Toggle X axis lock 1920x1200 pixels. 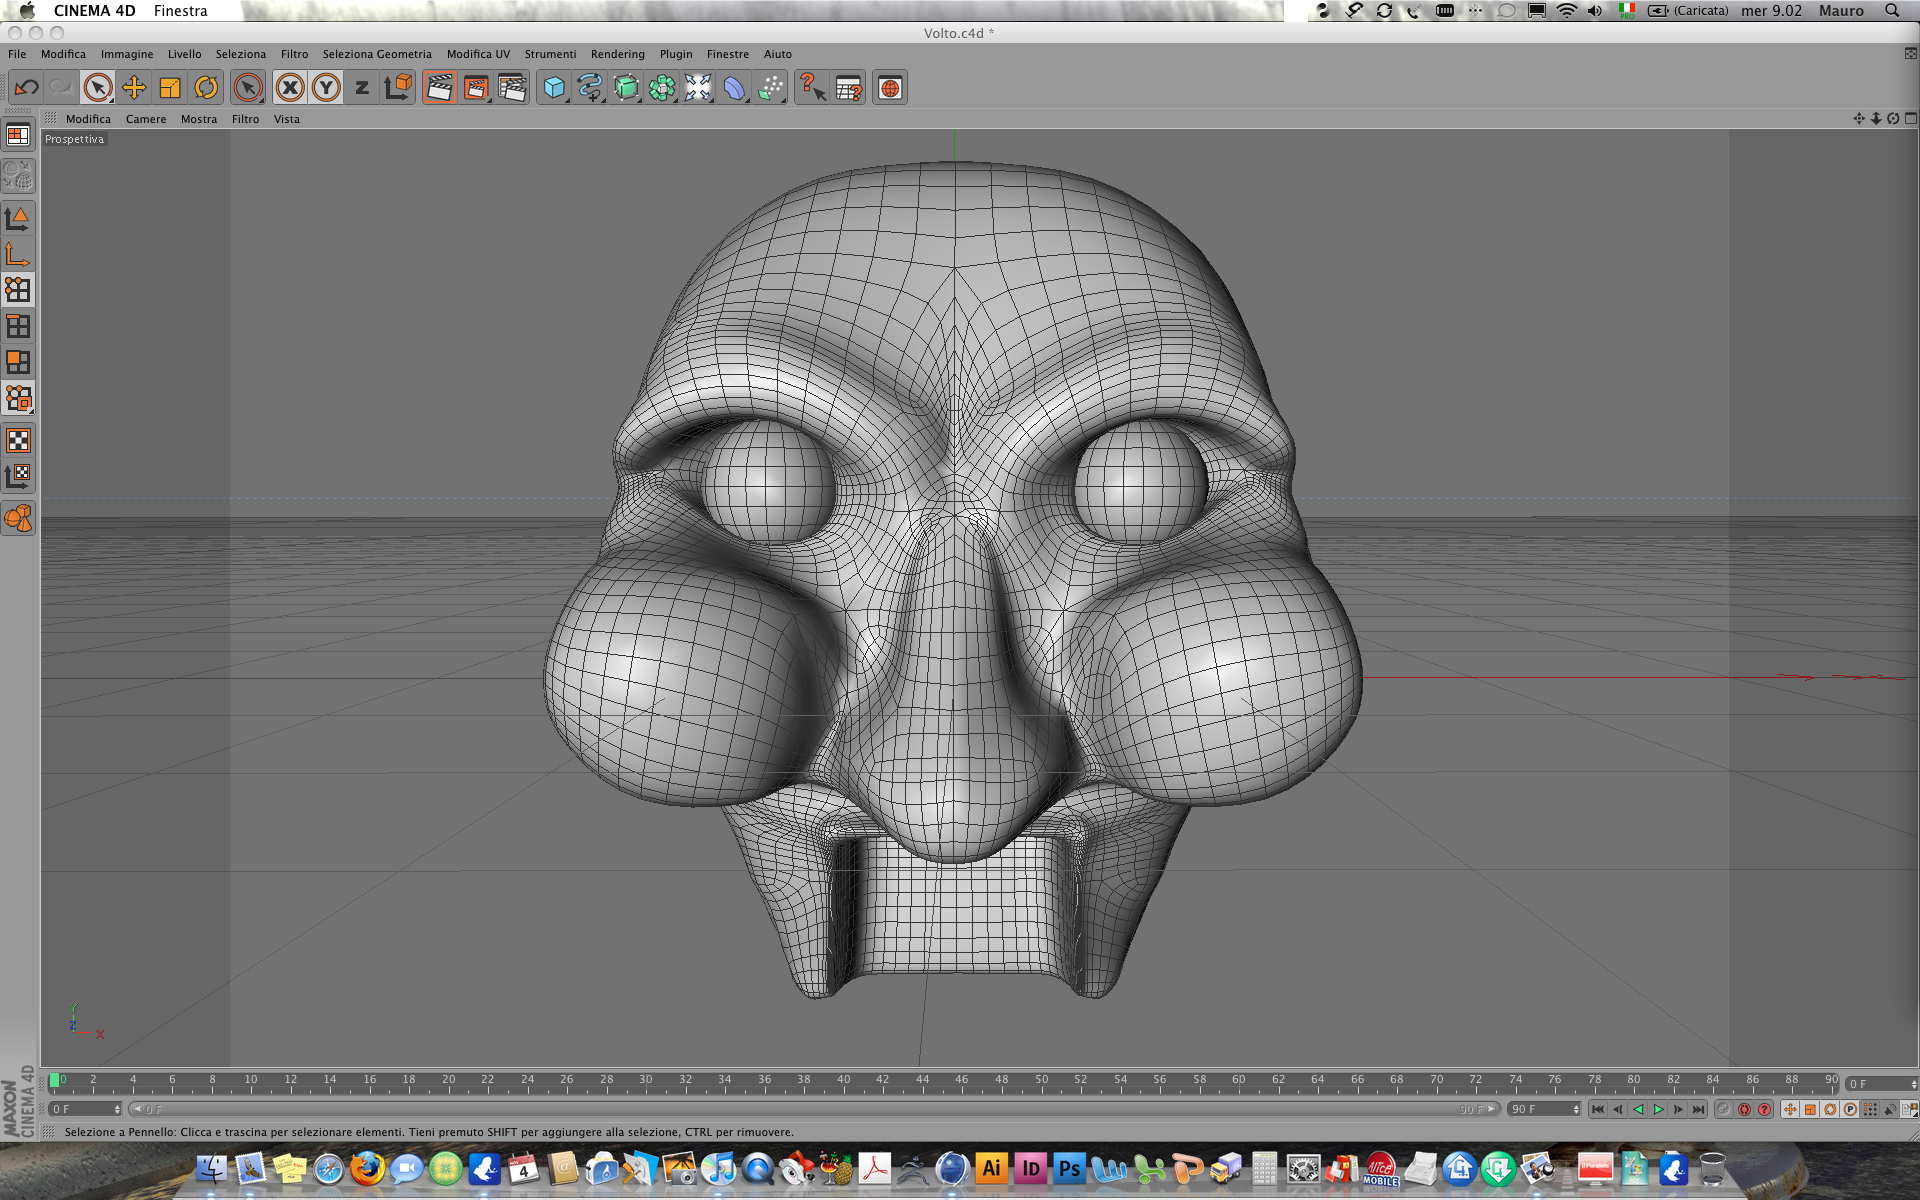[290, 88]
